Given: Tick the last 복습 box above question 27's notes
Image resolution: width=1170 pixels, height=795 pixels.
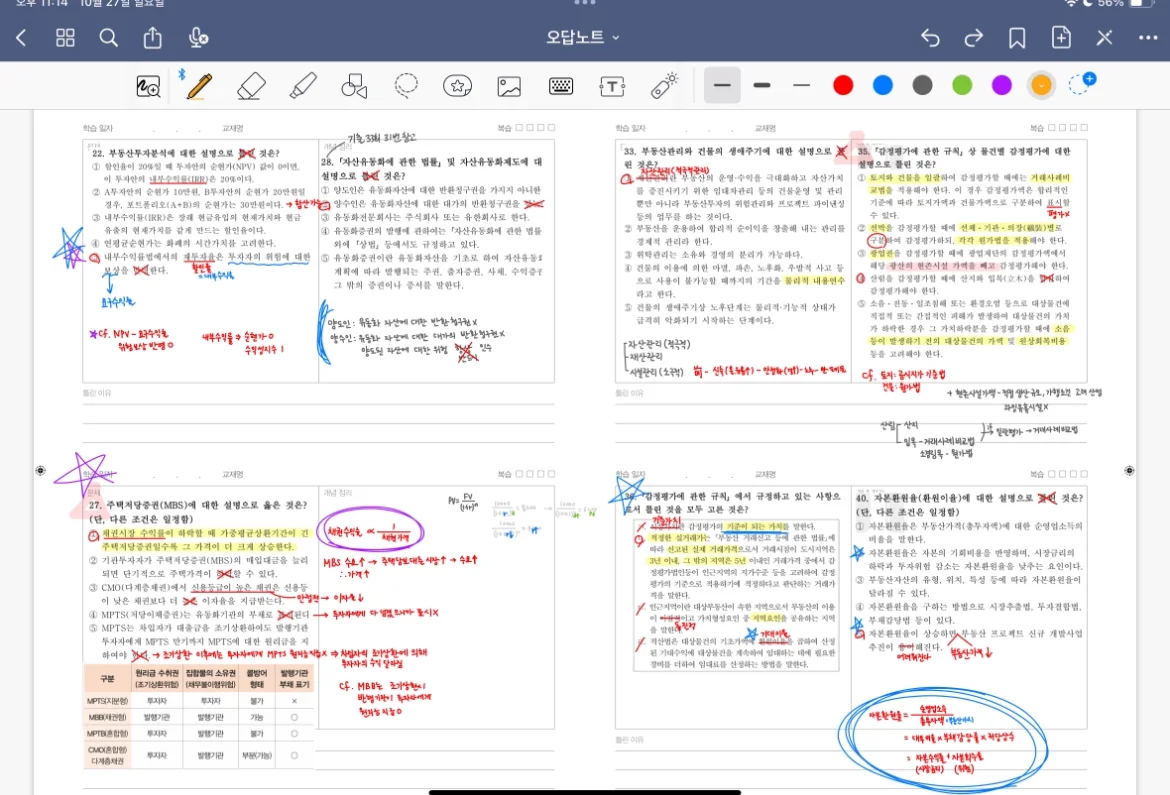Looking at the screenshot, I should [x=551, y=473].
